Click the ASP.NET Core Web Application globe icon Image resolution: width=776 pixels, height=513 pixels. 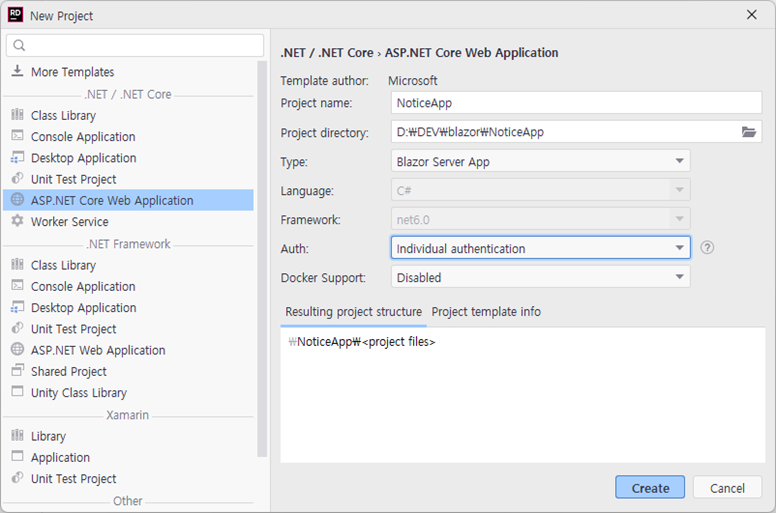(17, 199)
